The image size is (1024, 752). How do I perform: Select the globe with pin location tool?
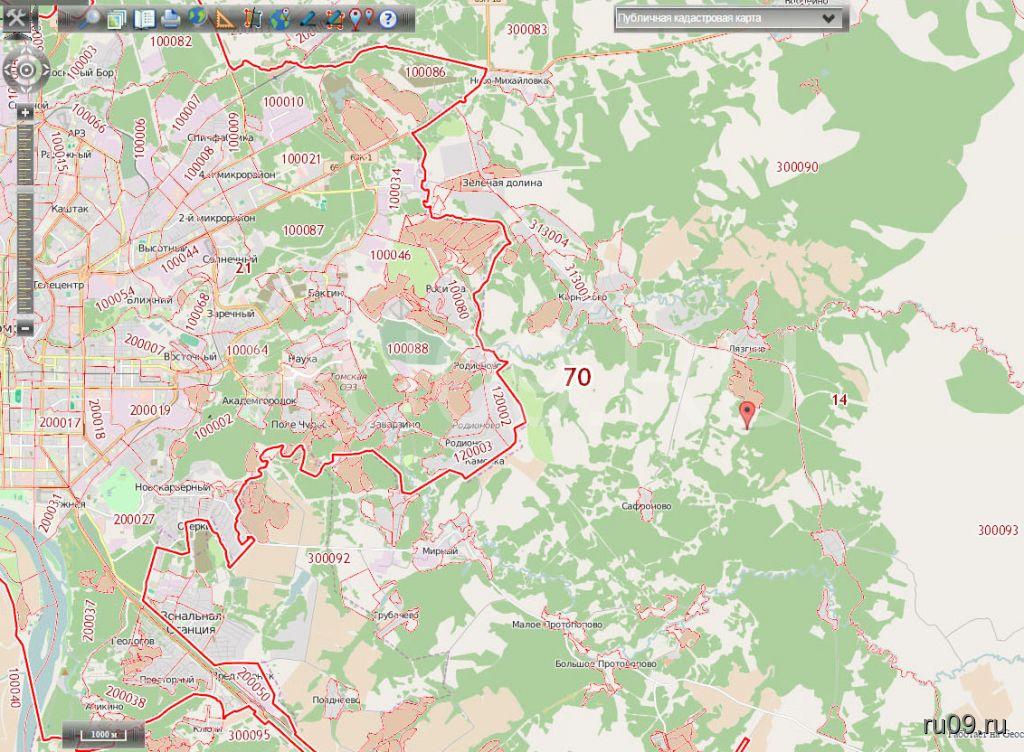[279, 19]
